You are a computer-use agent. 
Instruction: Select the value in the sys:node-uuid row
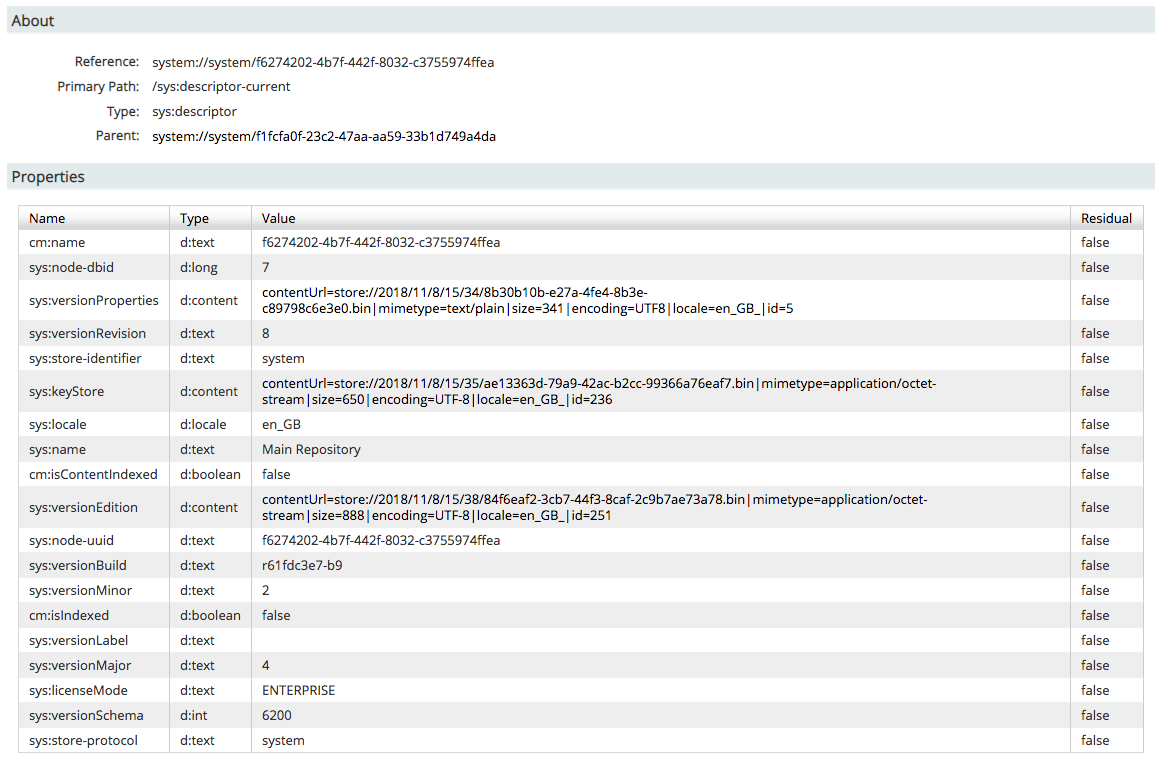pyautogui.click(x=381, y=541)
